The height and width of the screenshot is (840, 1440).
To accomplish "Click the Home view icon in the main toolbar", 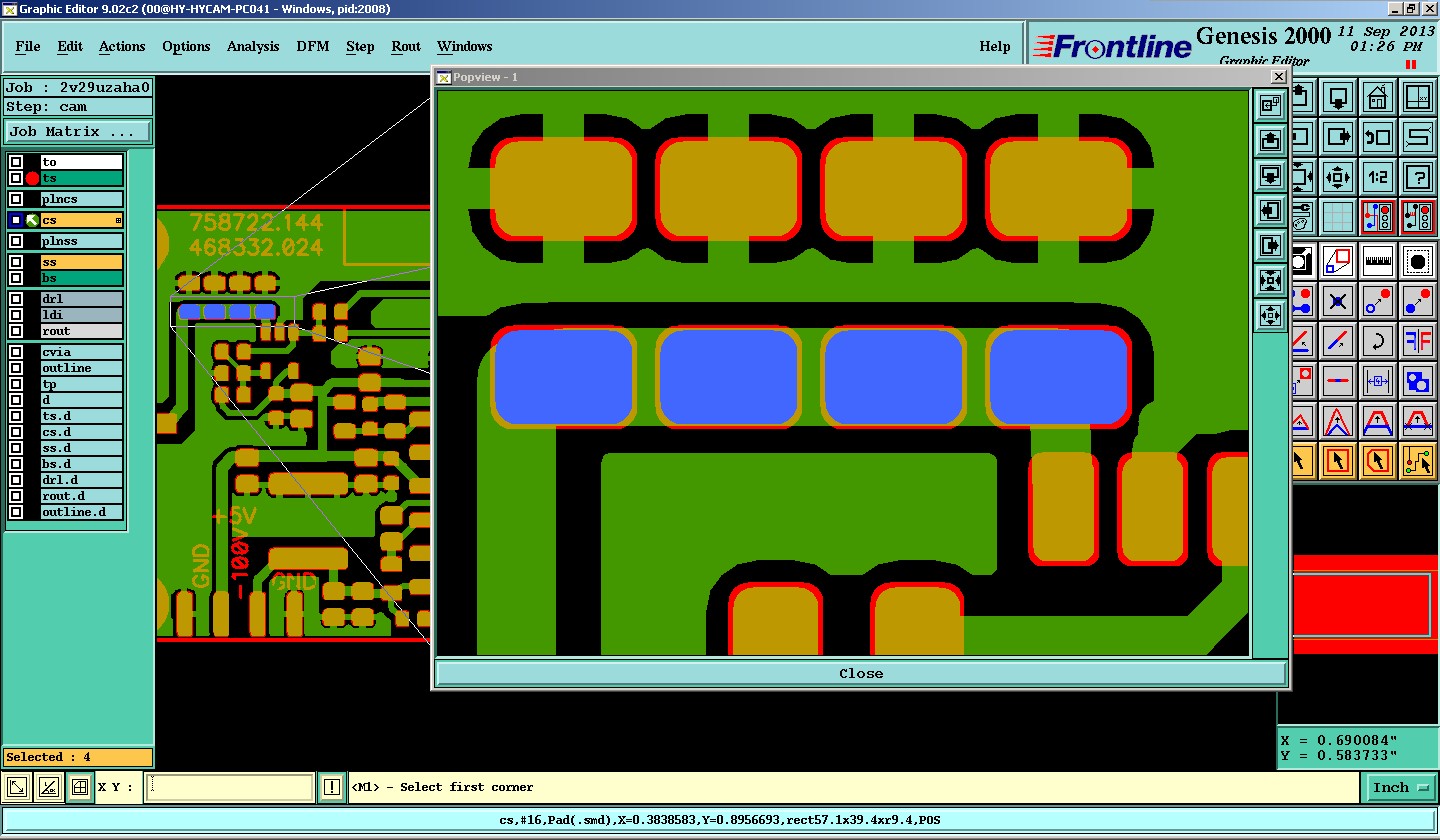I will tap(1378, 98).
